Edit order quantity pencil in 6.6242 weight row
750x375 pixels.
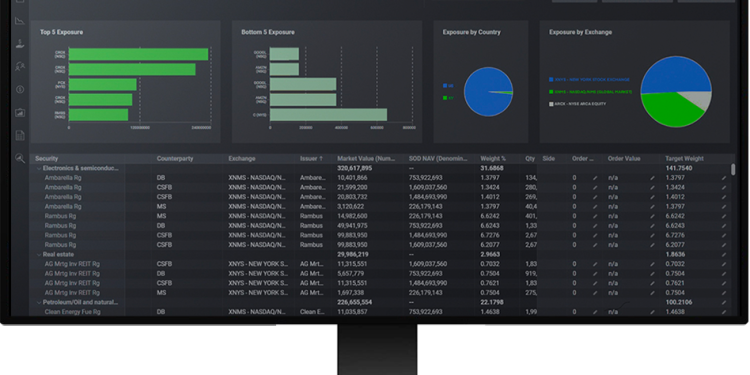(595, 216)
